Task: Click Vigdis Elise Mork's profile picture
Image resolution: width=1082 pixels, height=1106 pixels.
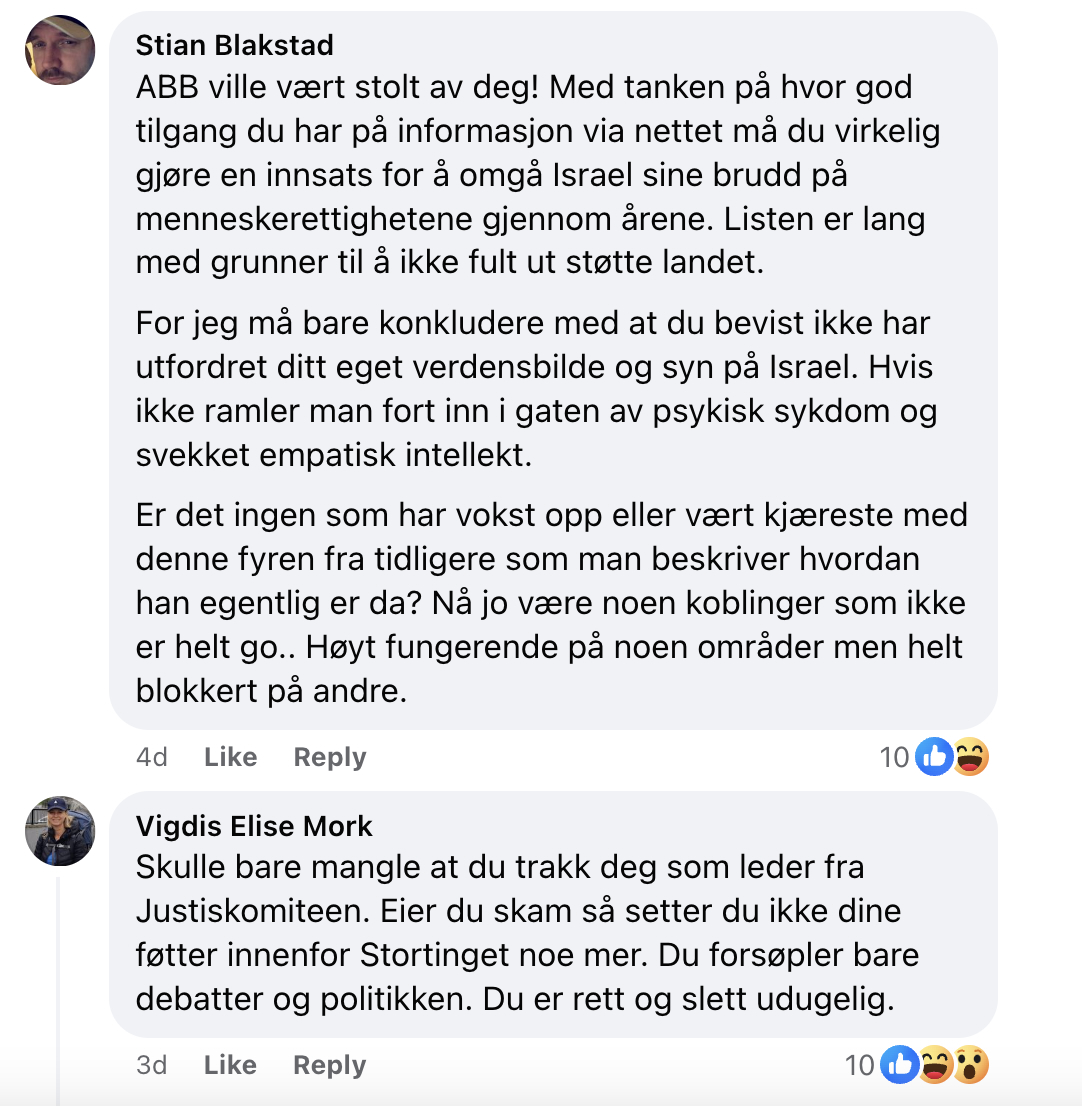Action: [x=60, y=831]
